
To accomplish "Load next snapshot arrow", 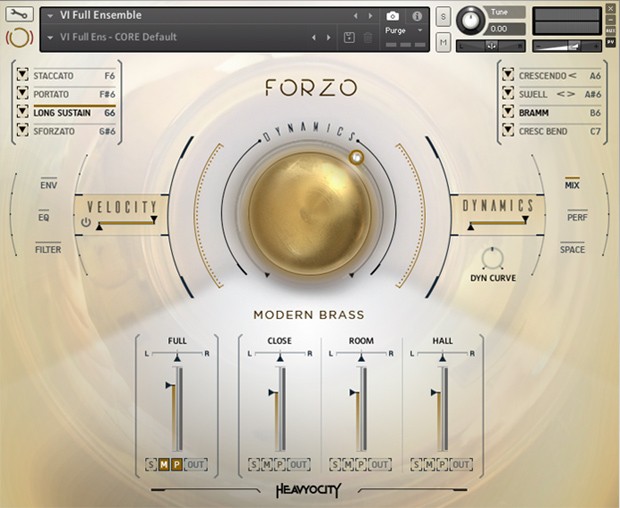I will coord(329,38).
